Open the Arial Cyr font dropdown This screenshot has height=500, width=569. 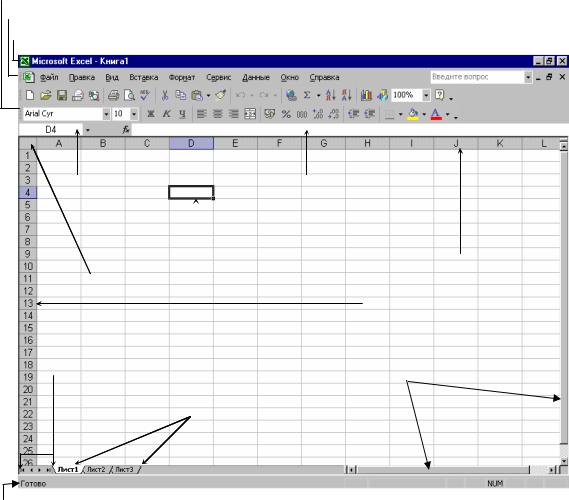[106, 114]
